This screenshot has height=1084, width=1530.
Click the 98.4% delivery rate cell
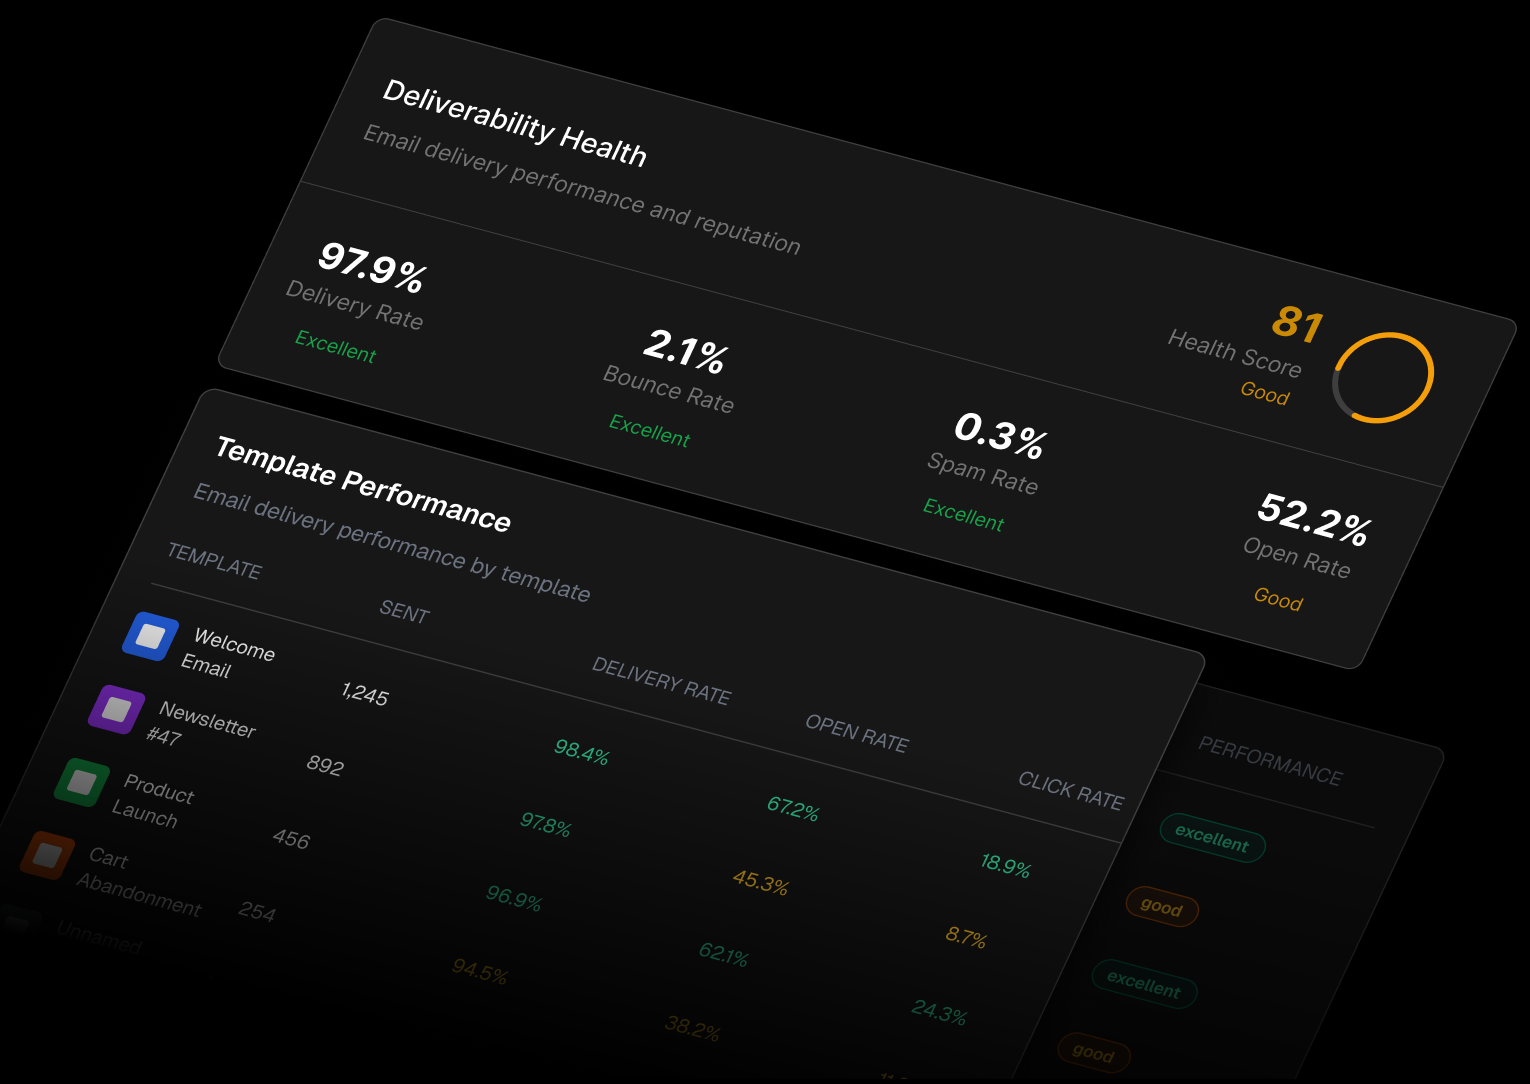tap(582, 751)
